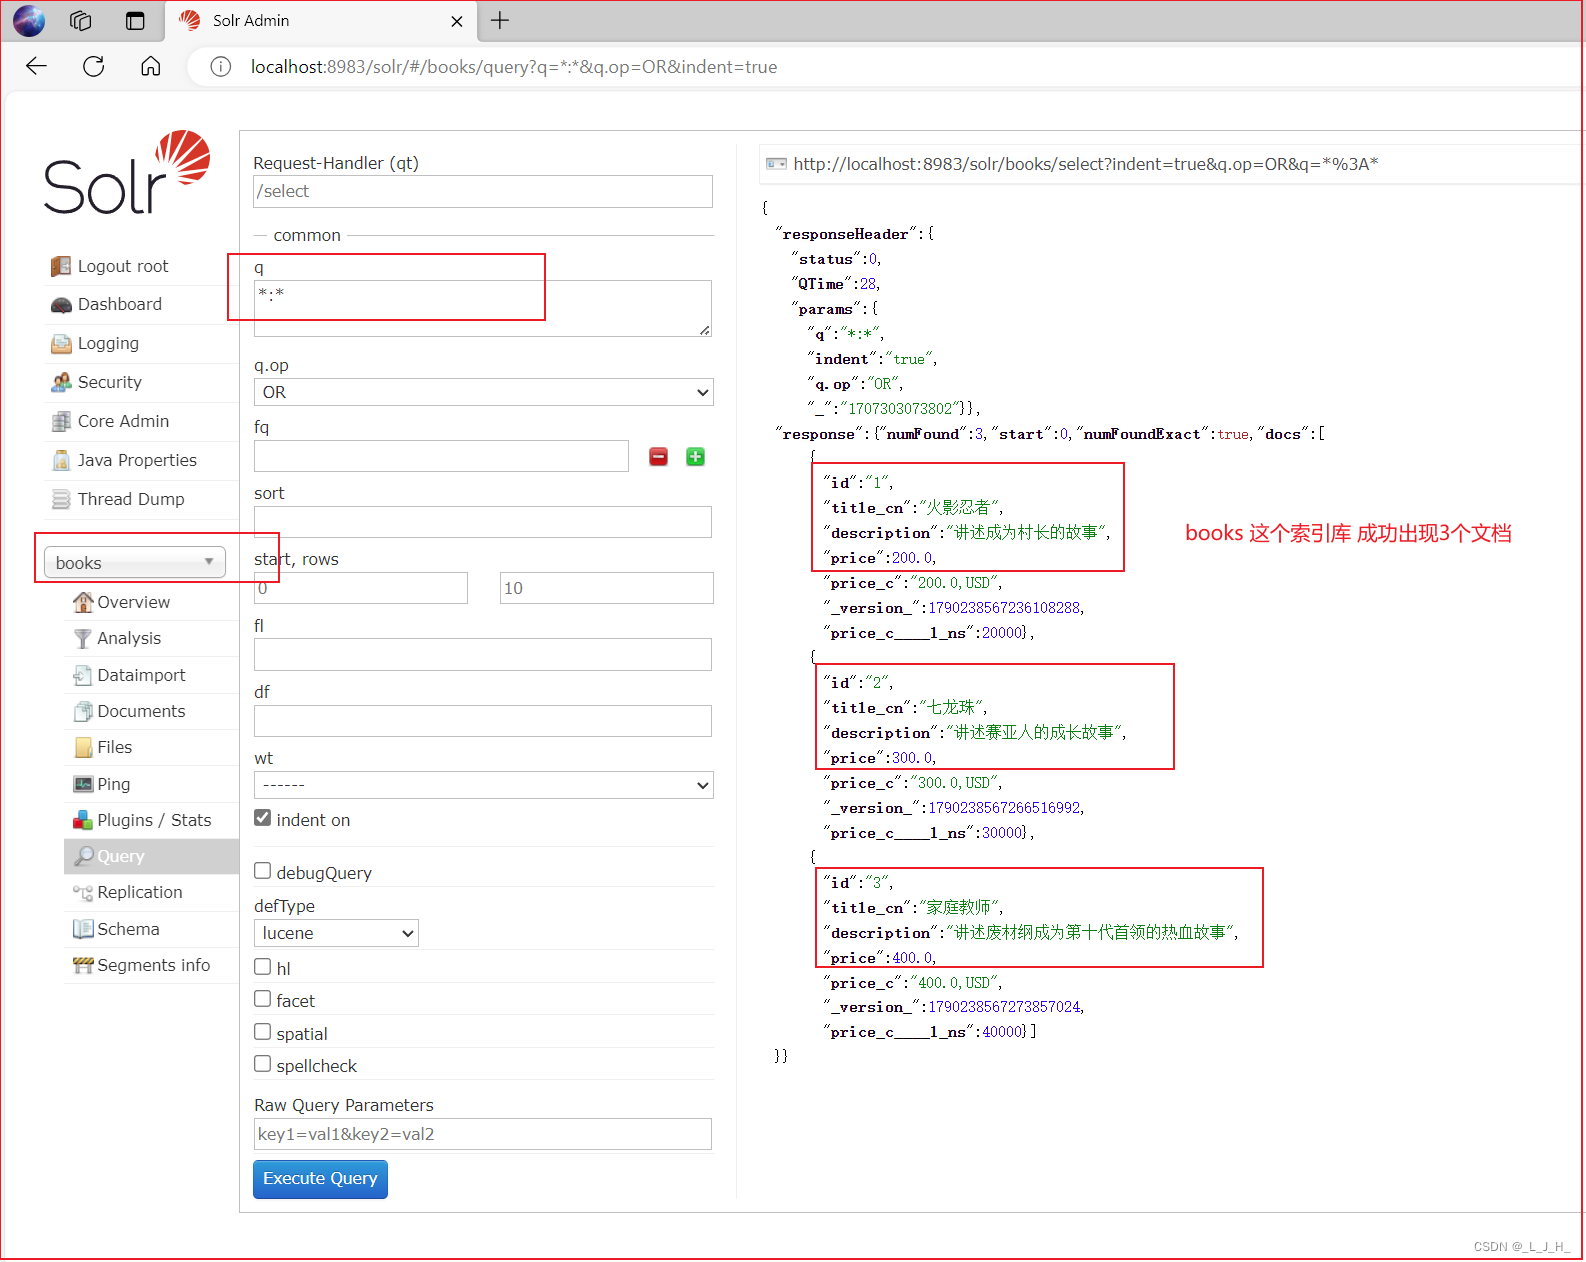Open the Replication menu item
Viewport: 1586px width, 1262px height.
tap(140, 892)
